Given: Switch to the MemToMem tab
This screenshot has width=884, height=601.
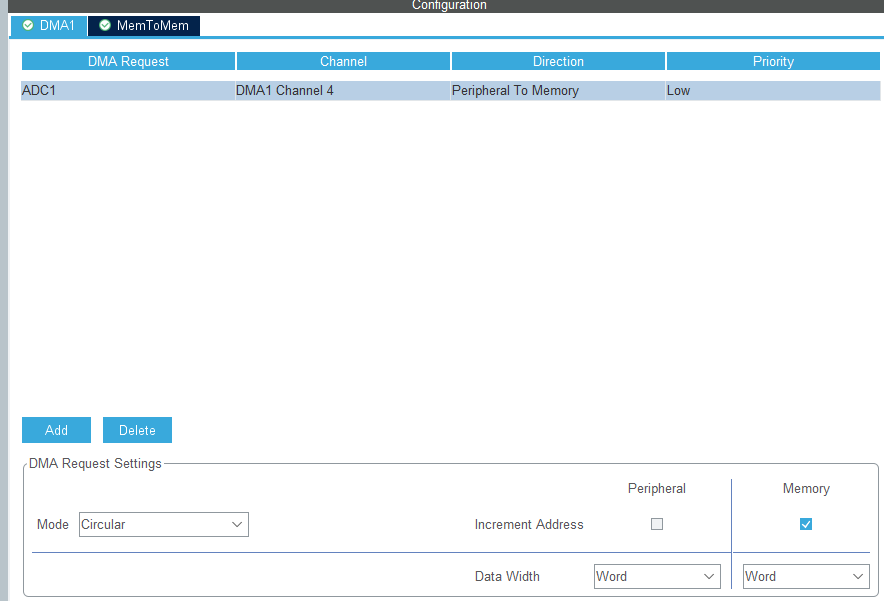Looking at the screenshot, I should coord(150,25).
